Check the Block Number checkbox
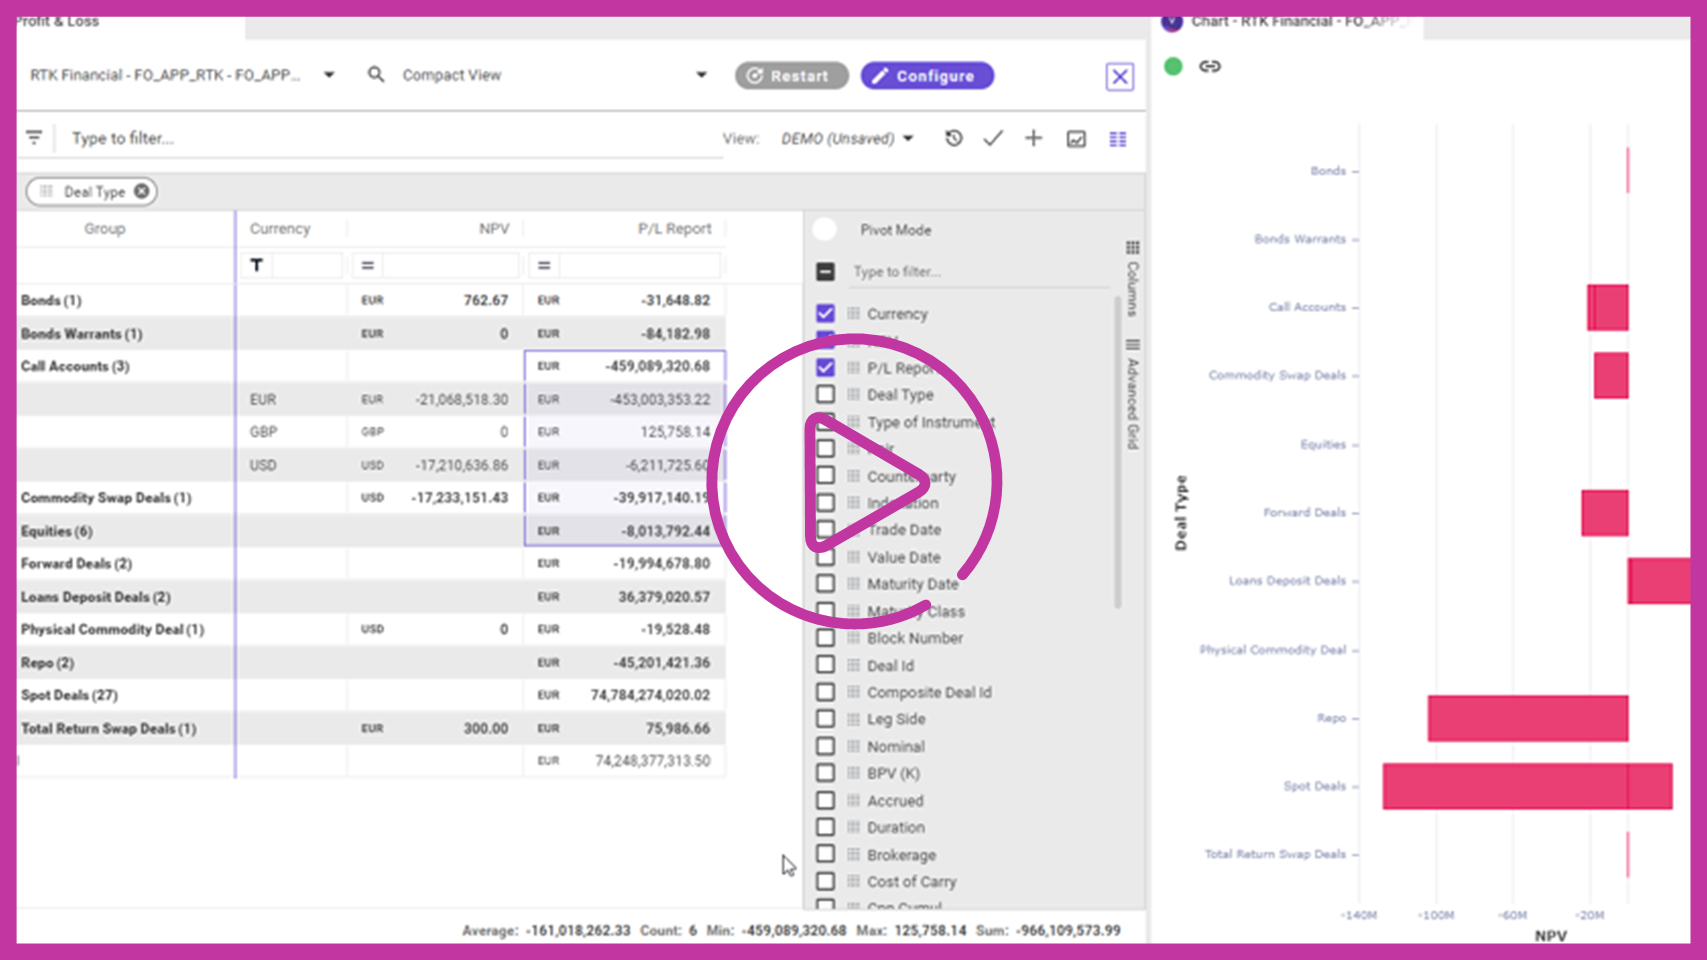1707x960 pixels. pos(825,638)
